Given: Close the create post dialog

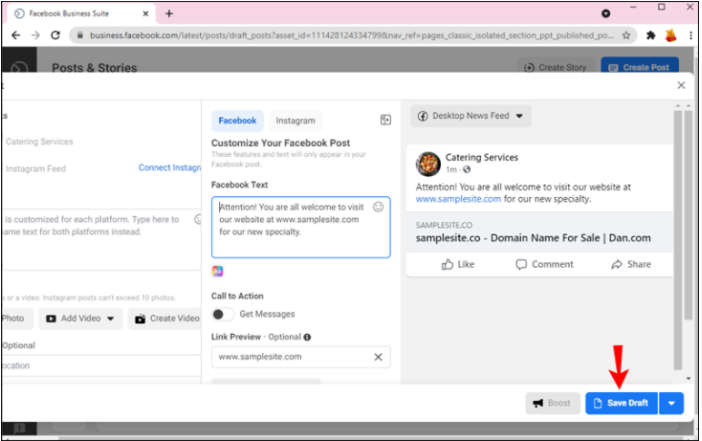Looking at the screenshot, I should (681, 85).
